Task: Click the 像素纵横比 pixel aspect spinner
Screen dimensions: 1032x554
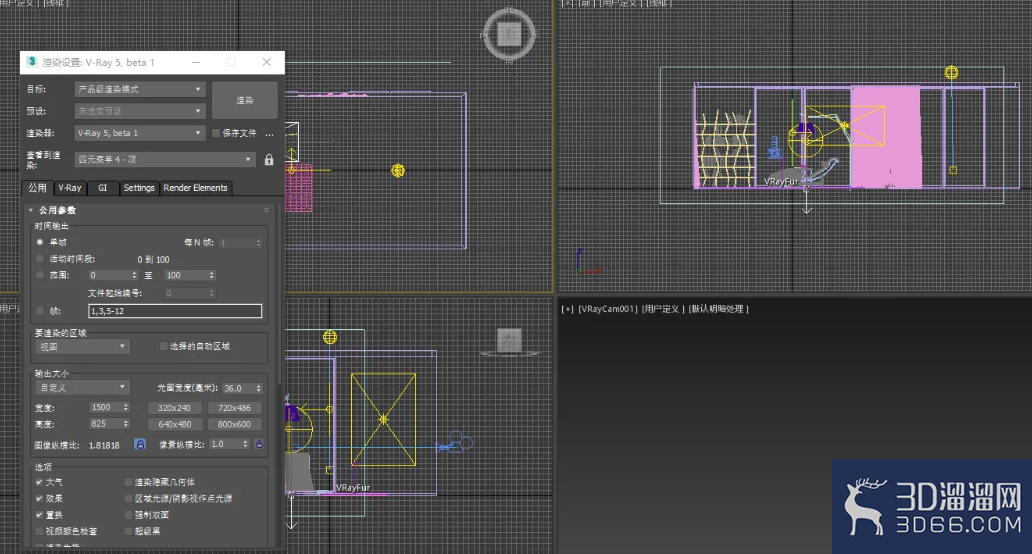Action: 245,444
